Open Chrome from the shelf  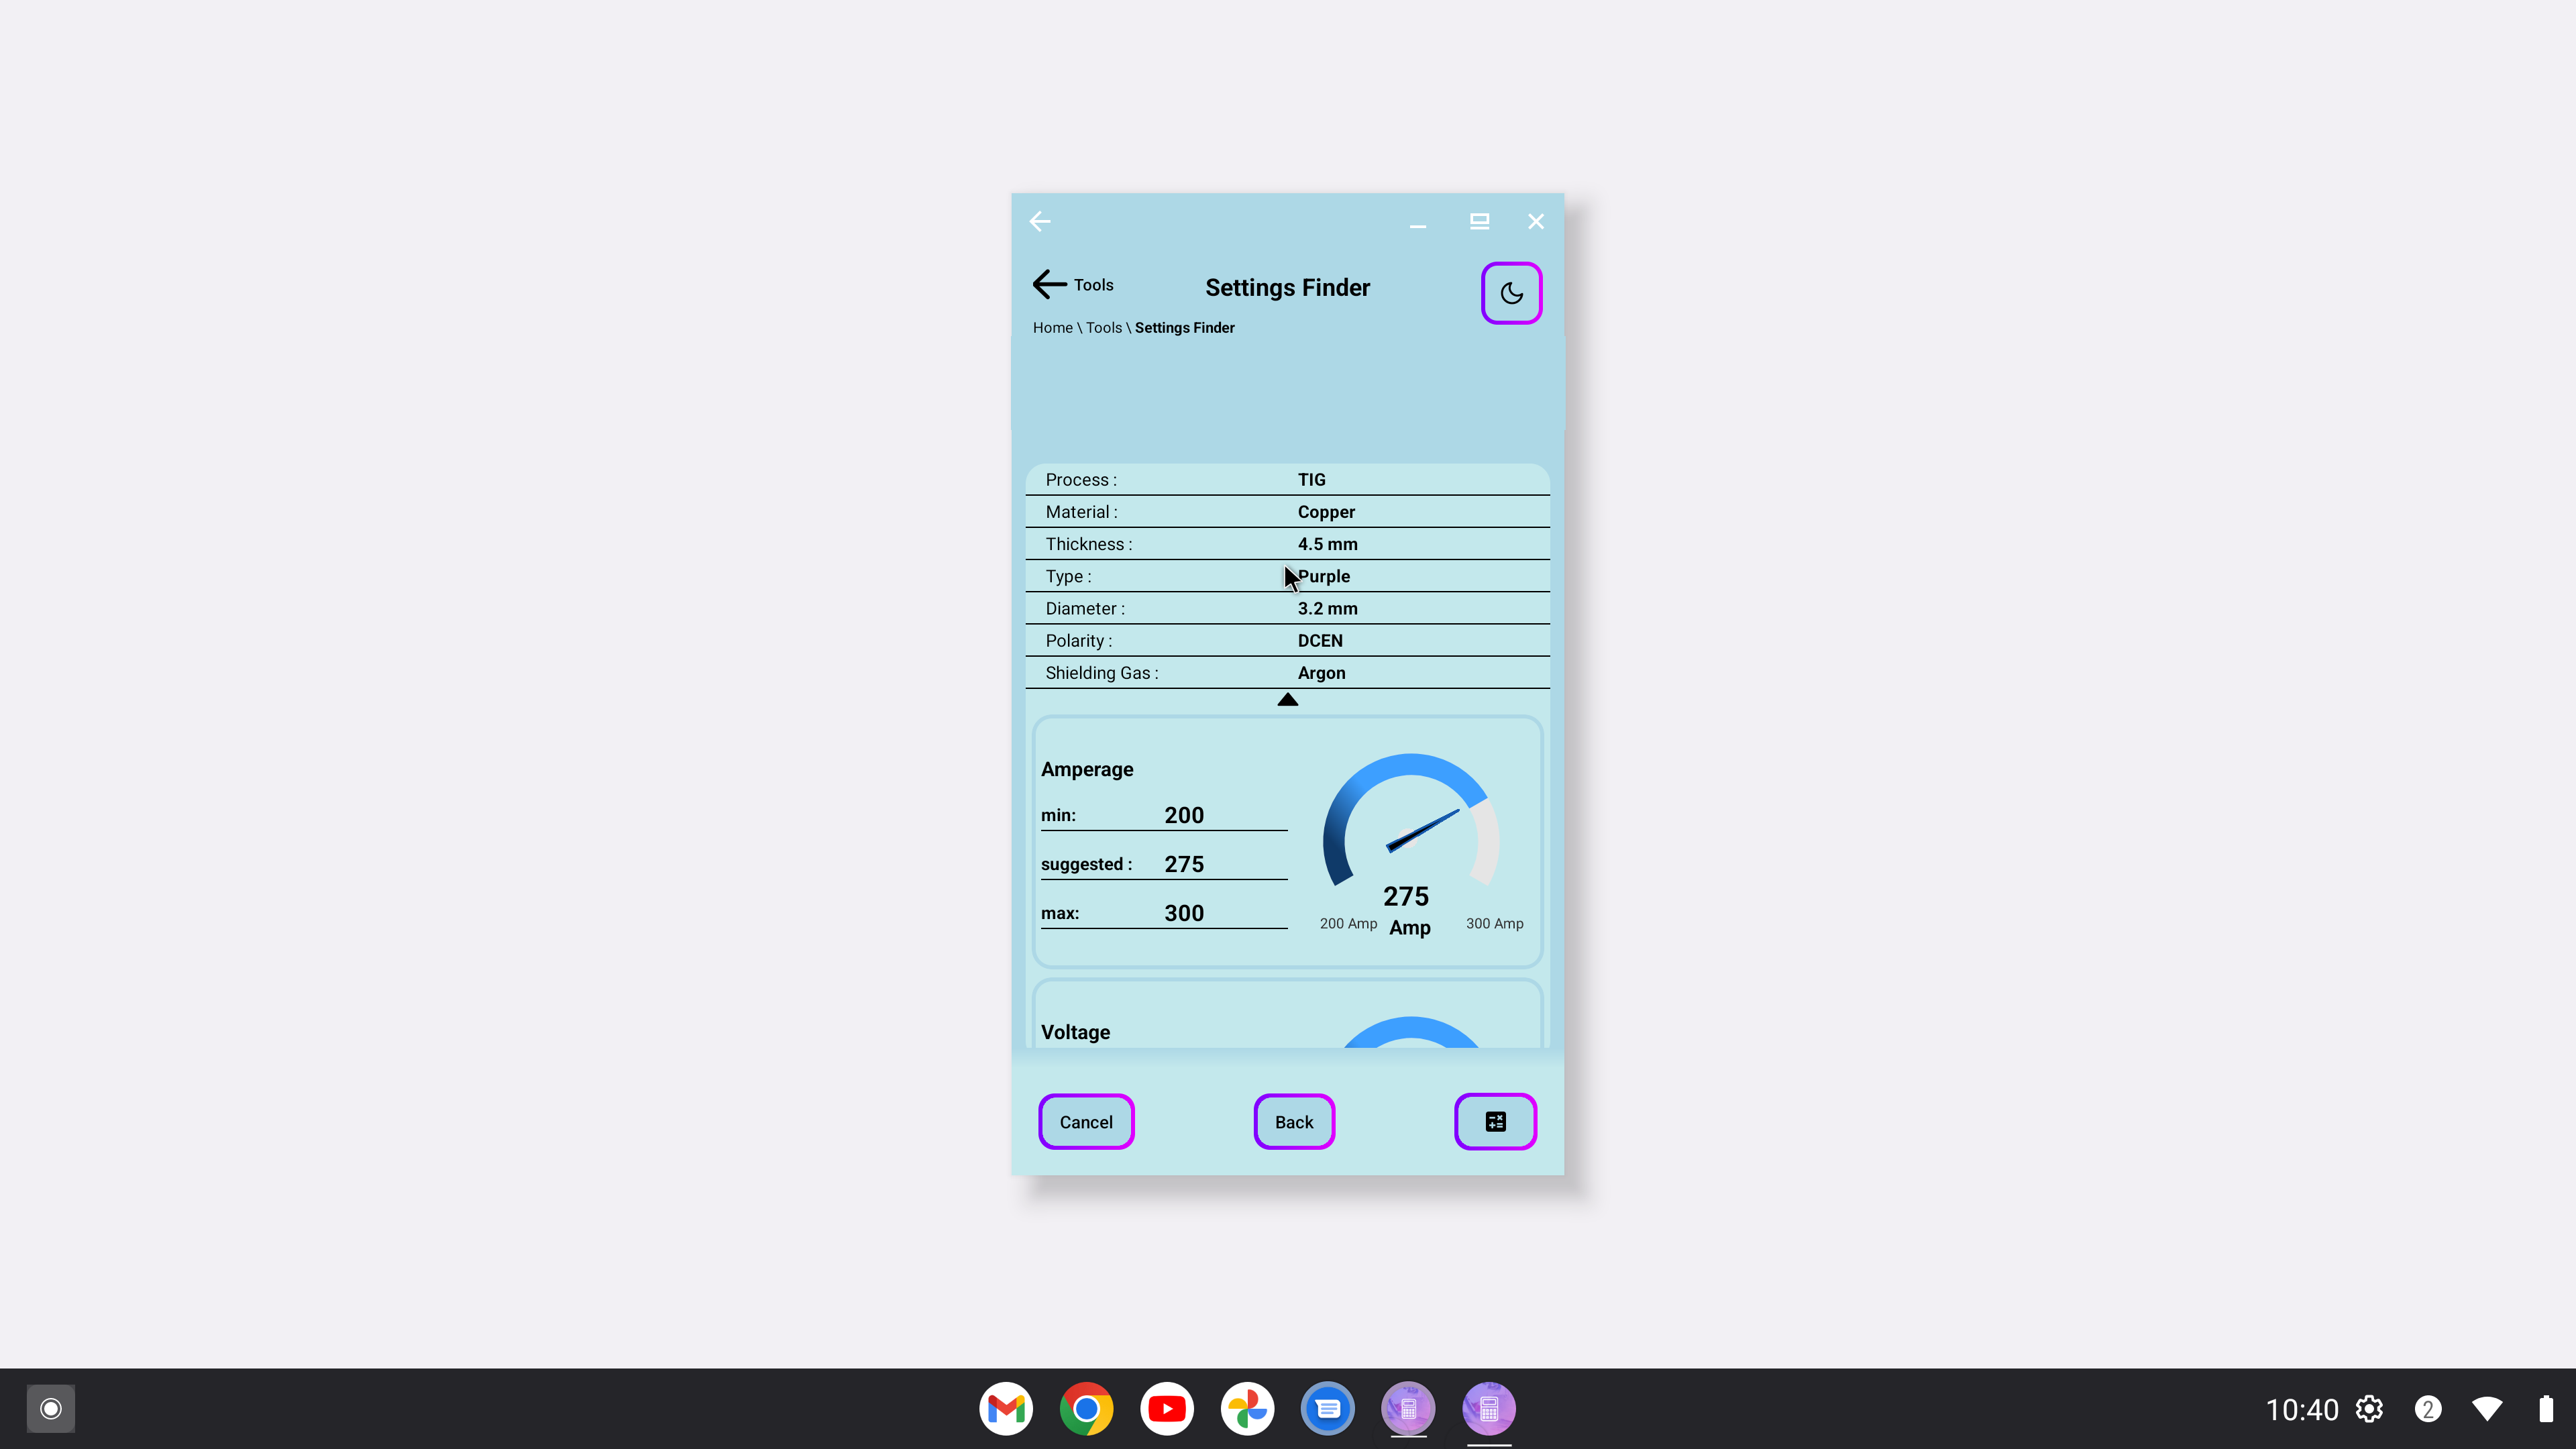(x=1086, y=1409)
